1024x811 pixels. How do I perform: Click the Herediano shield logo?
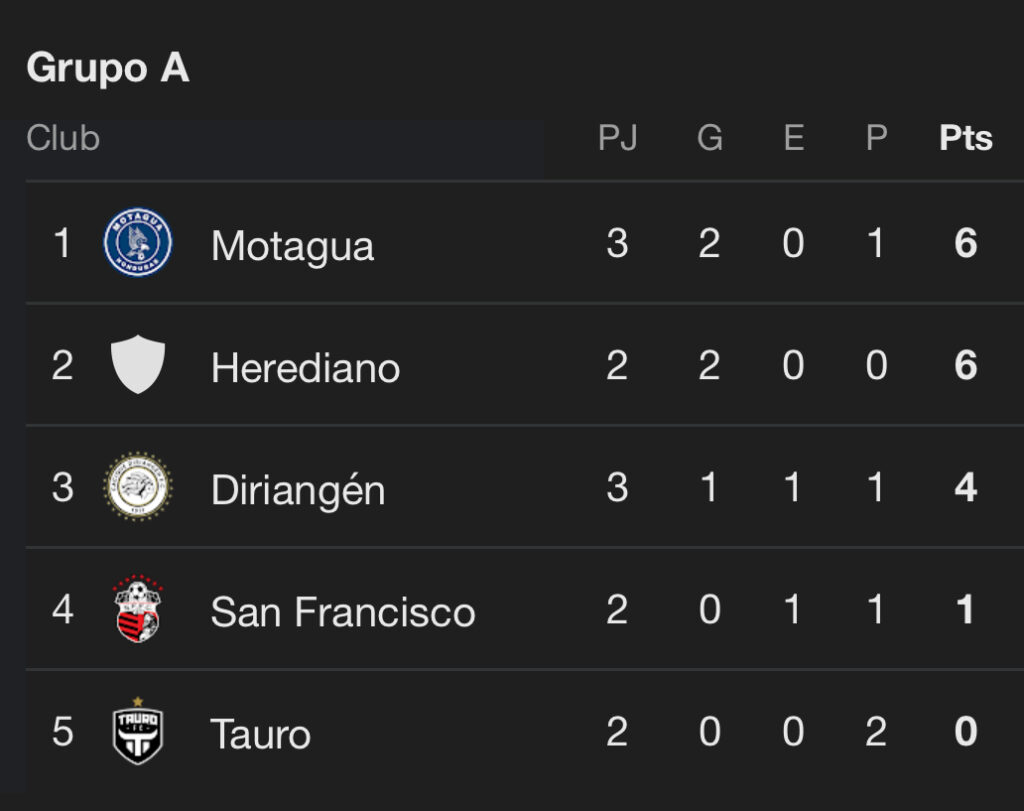[x=138, y=365]
